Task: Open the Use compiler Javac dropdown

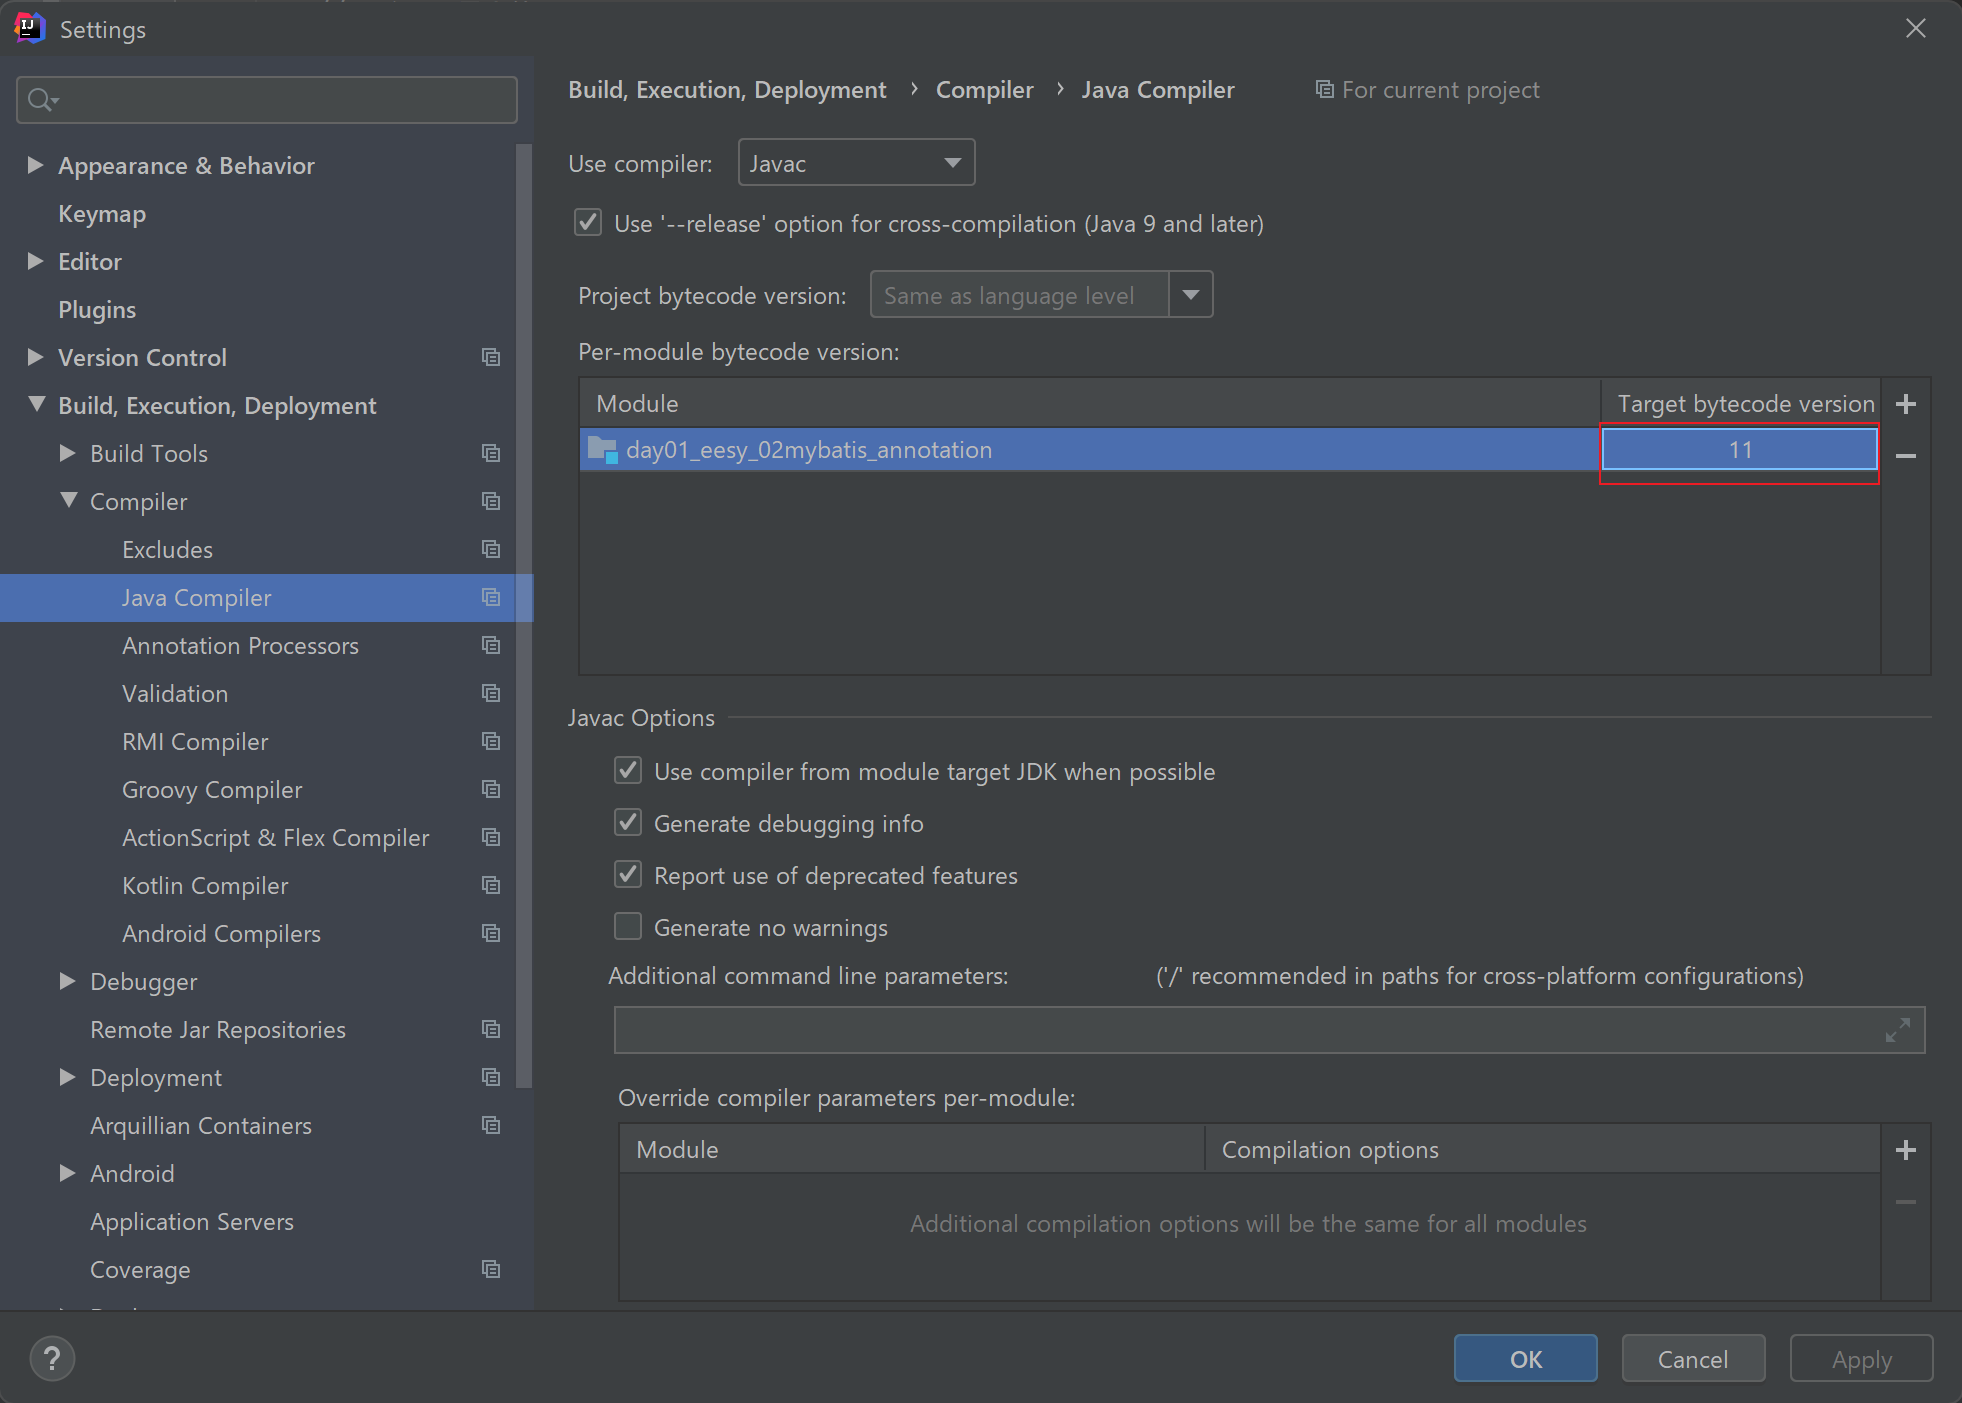Action: 856,163
